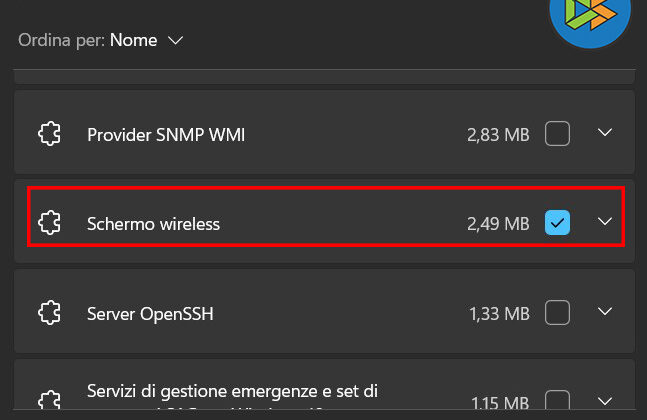Expand the Schermo wireless details chevron
The width and height of the screenshot is (647, 420).
tap(604, 222)
